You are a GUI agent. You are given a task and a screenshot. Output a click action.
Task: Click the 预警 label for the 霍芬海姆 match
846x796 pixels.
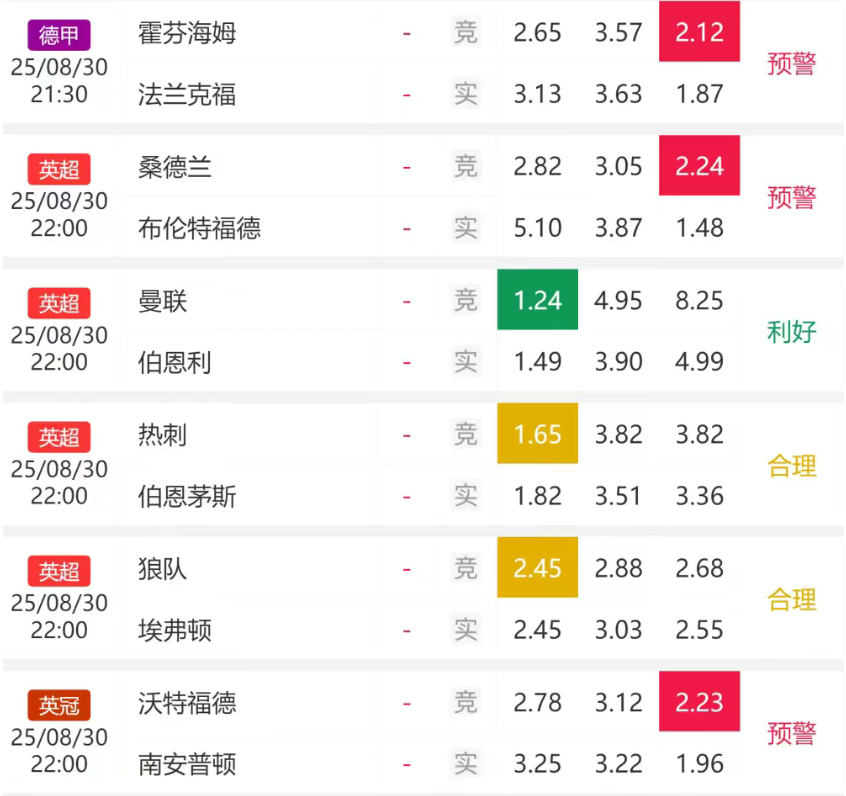click(791, 64)
